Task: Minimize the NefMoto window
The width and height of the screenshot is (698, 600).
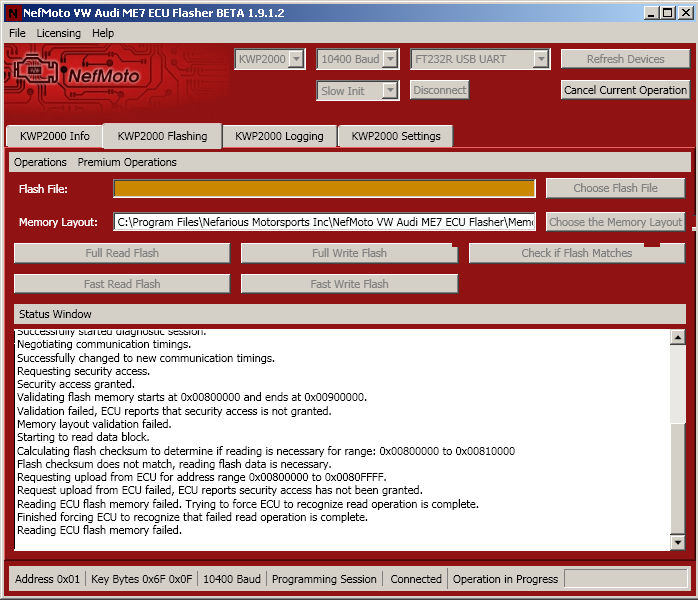Action: pos(651,13)
